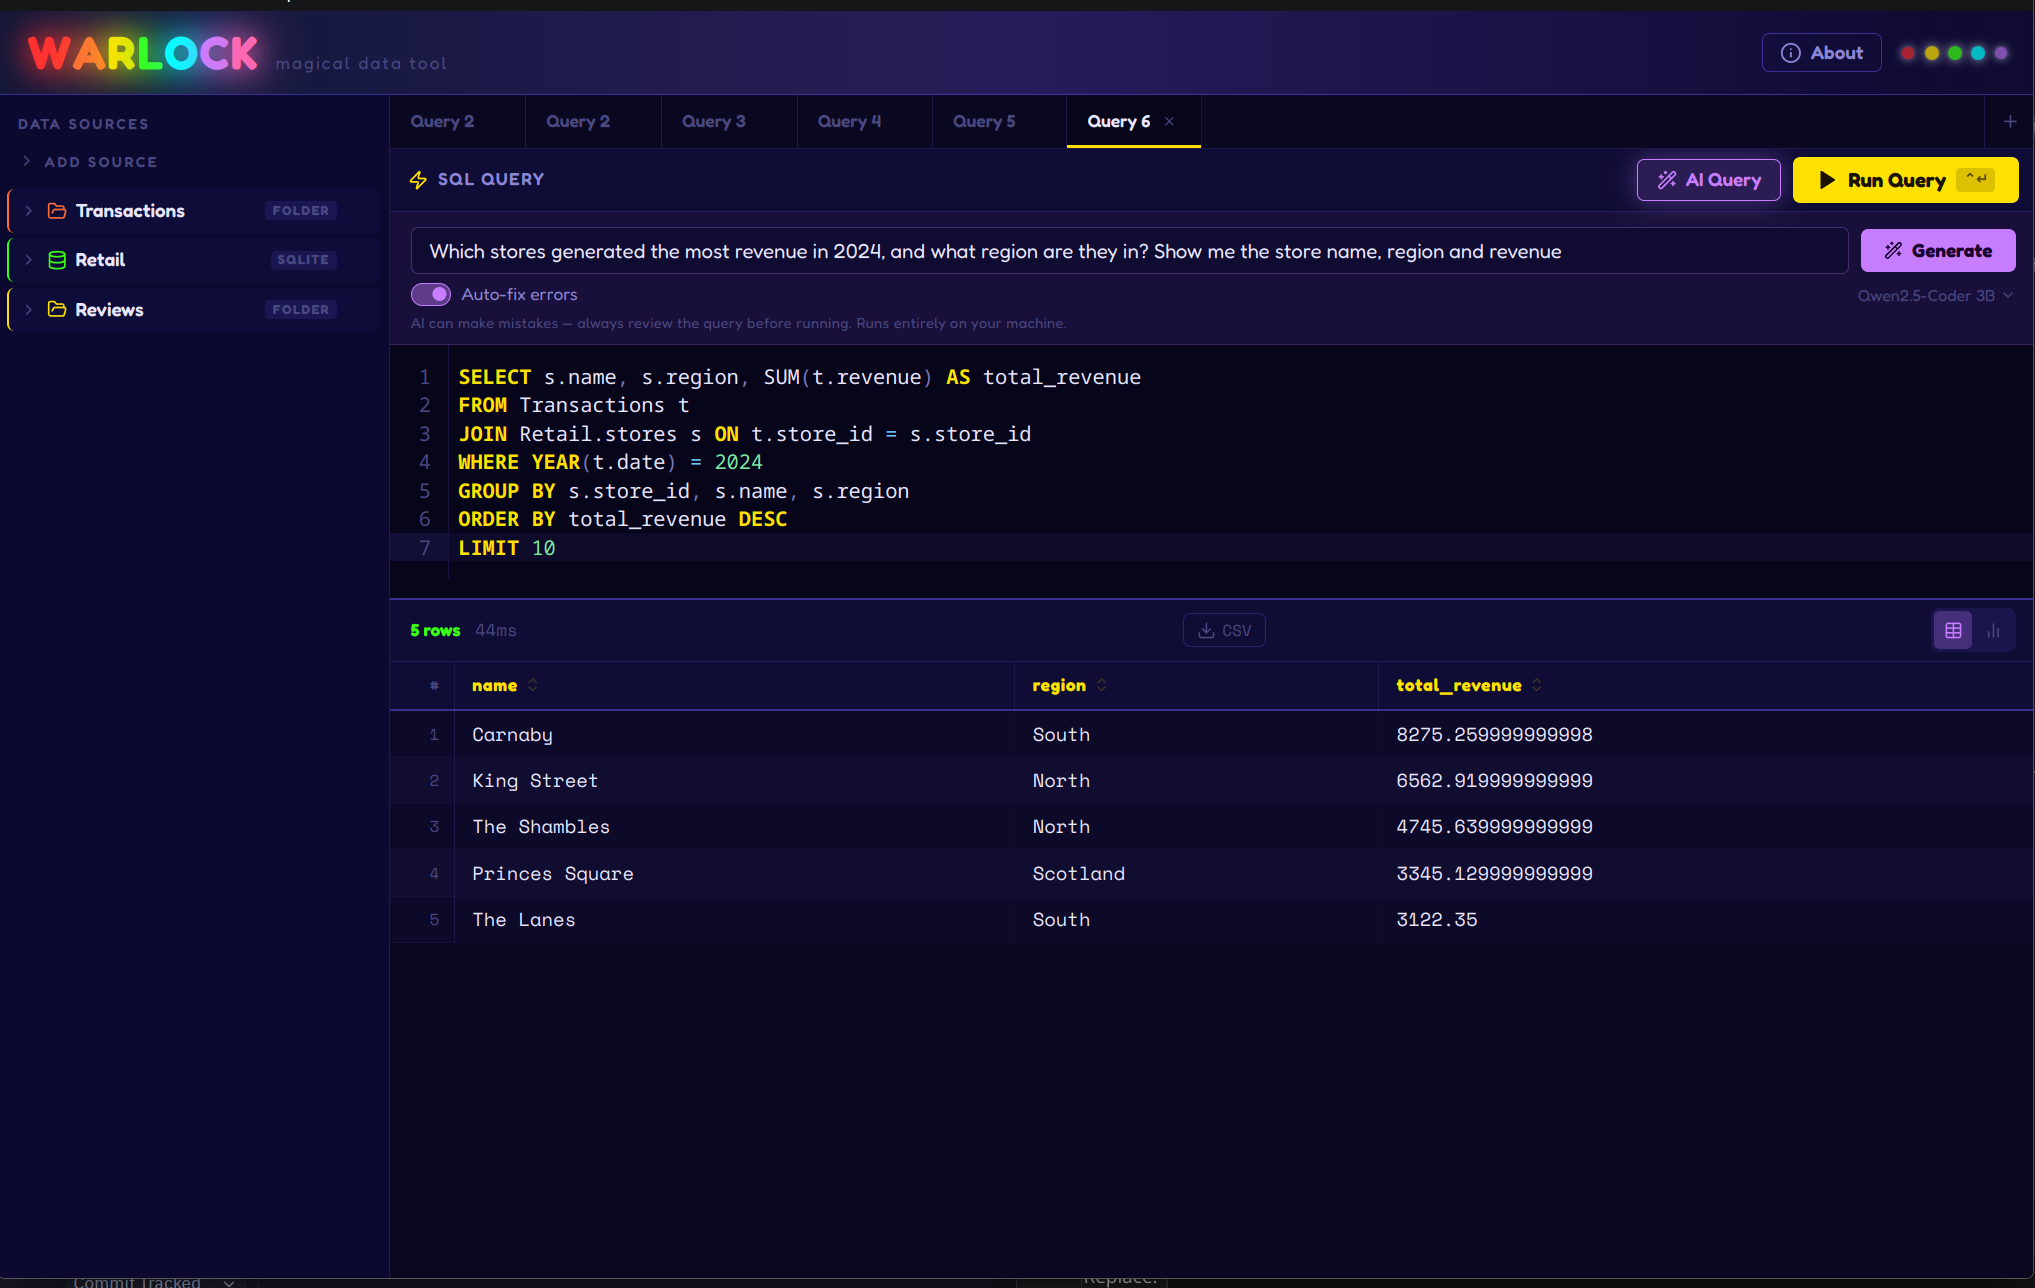
Task: Select the table view icon
Action: (1952, 630)
